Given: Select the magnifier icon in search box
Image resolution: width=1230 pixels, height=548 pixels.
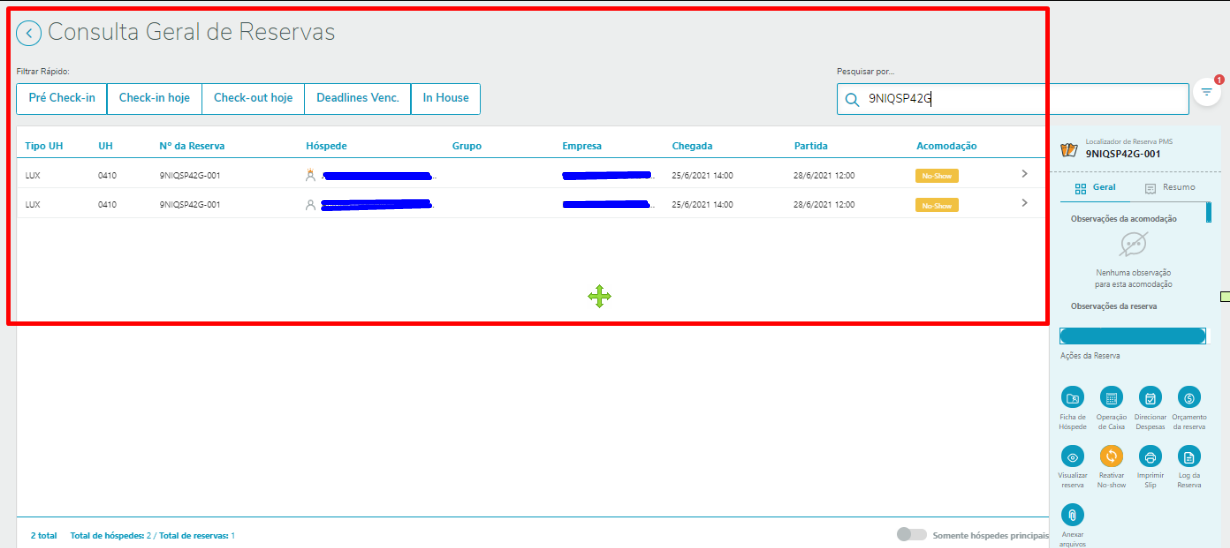Looking at the screenshot, I should click(852, 99).
